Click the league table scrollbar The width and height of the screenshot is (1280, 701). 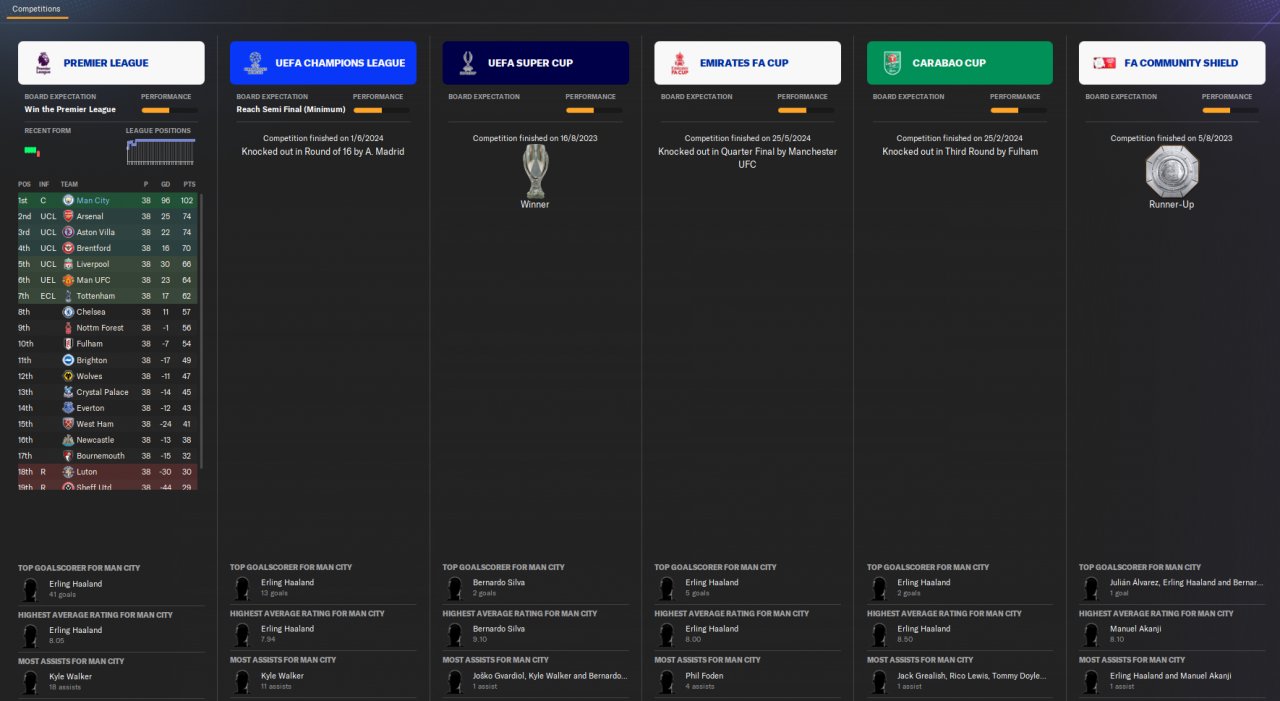point(201,330)
